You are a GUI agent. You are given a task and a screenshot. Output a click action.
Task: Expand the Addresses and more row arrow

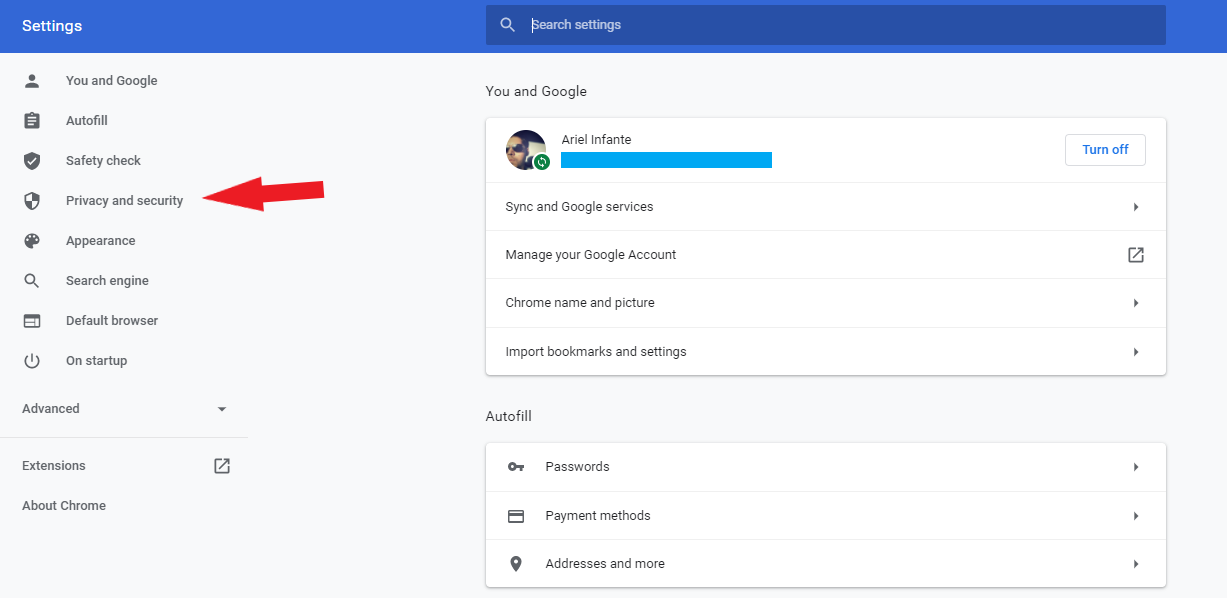tap(1136, 564)
